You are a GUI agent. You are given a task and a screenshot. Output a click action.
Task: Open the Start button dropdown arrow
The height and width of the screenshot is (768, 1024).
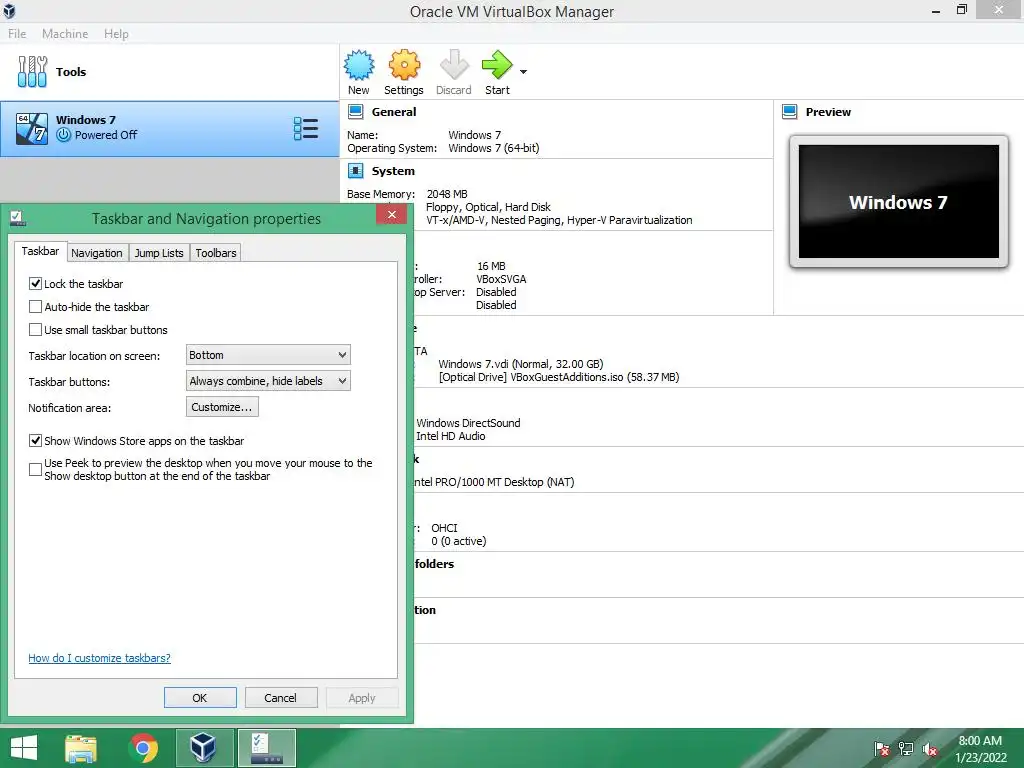523,72
